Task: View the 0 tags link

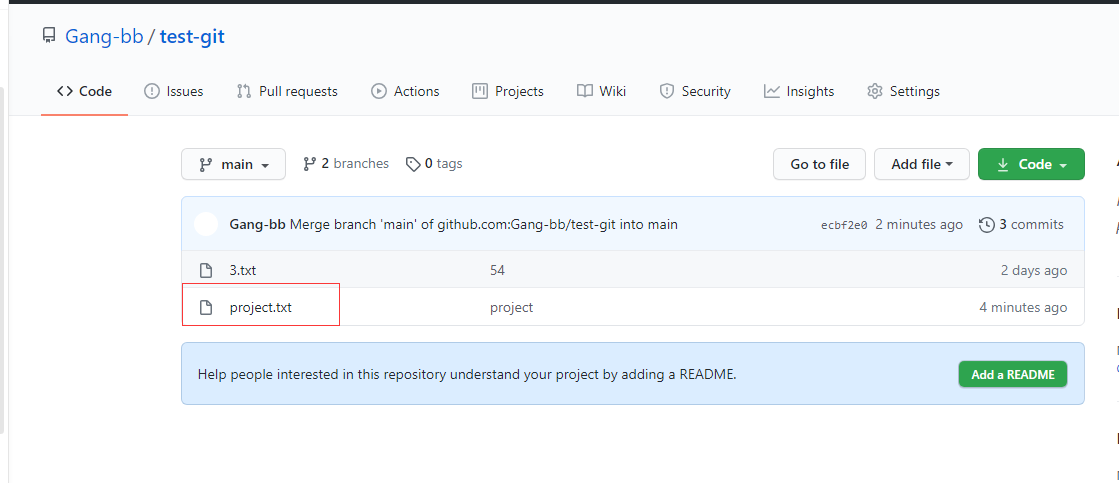Action: (x=434, y=163)
